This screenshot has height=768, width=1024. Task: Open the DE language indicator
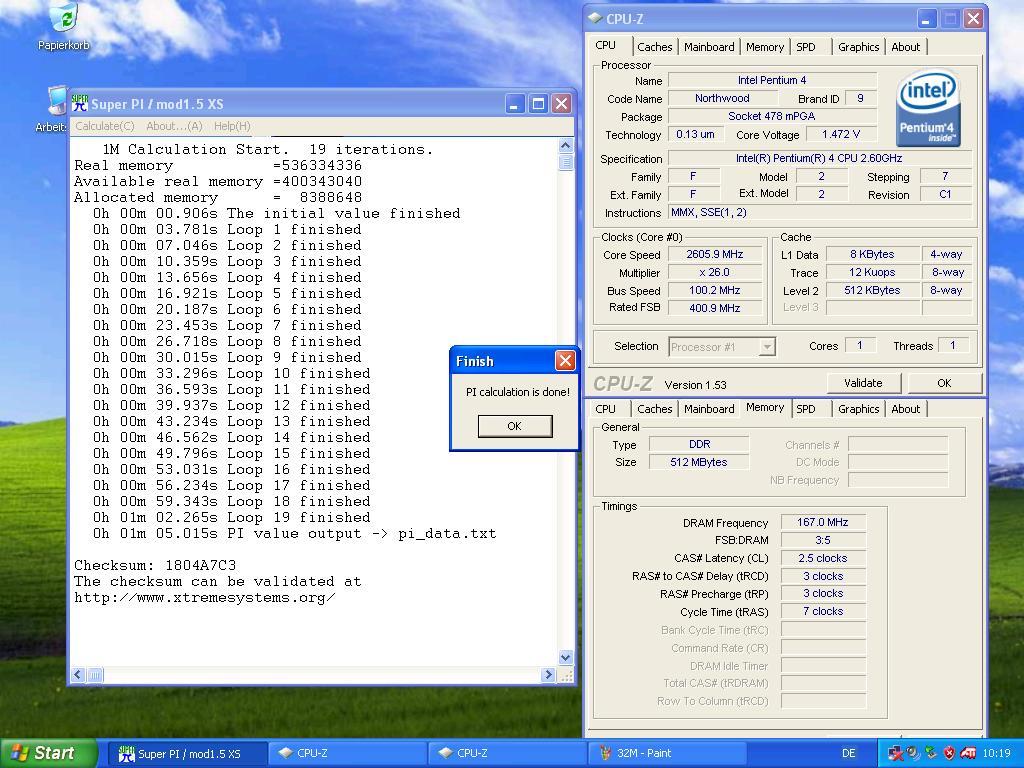(848, 753)
